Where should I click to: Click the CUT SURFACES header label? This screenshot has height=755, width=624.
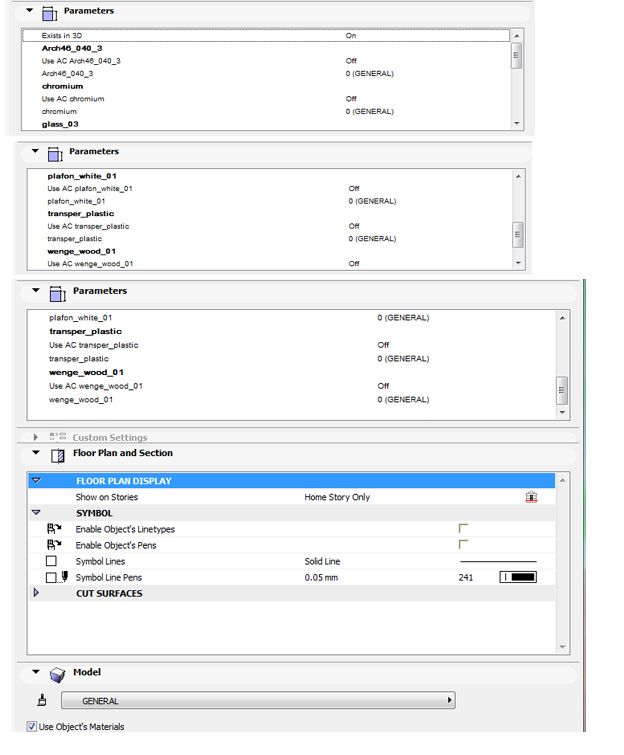point(109,593)
